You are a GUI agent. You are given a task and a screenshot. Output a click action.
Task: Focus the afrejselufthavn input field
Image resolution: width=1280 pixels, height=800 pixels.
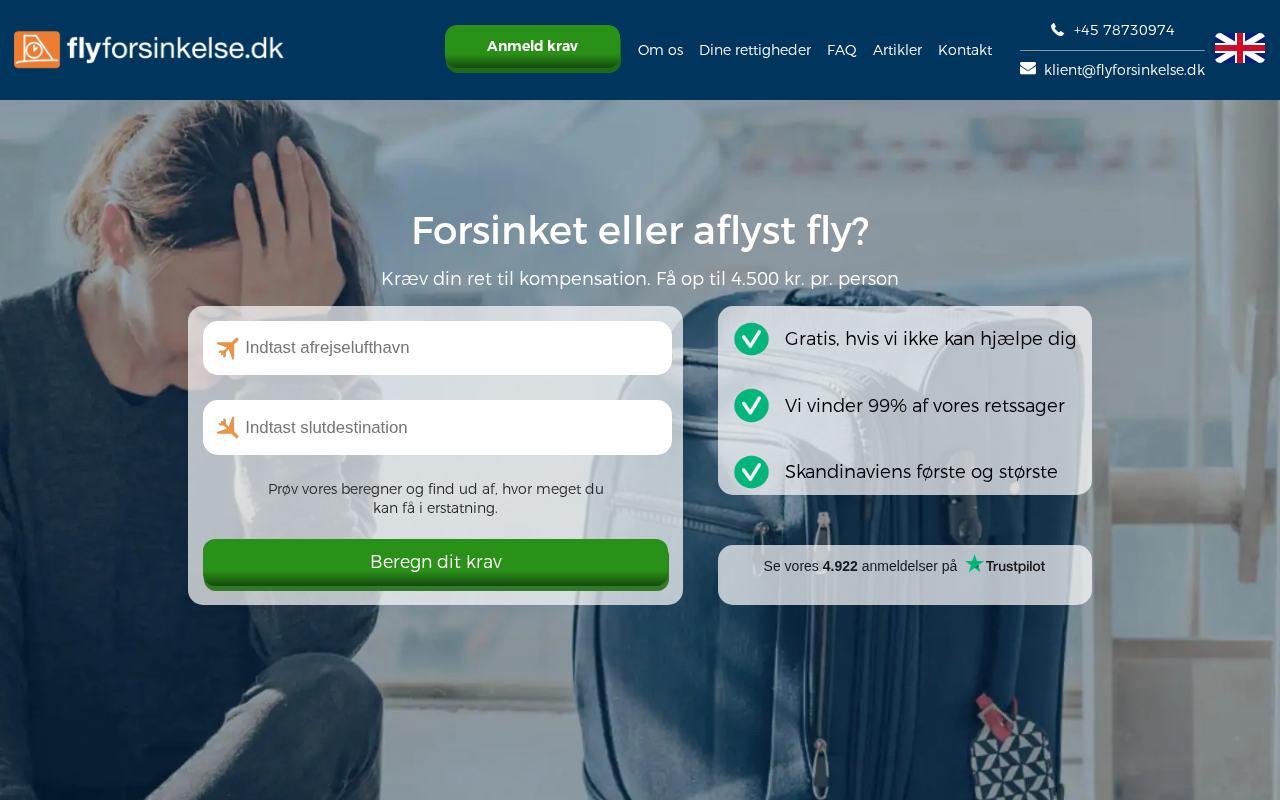pos(437,348)
